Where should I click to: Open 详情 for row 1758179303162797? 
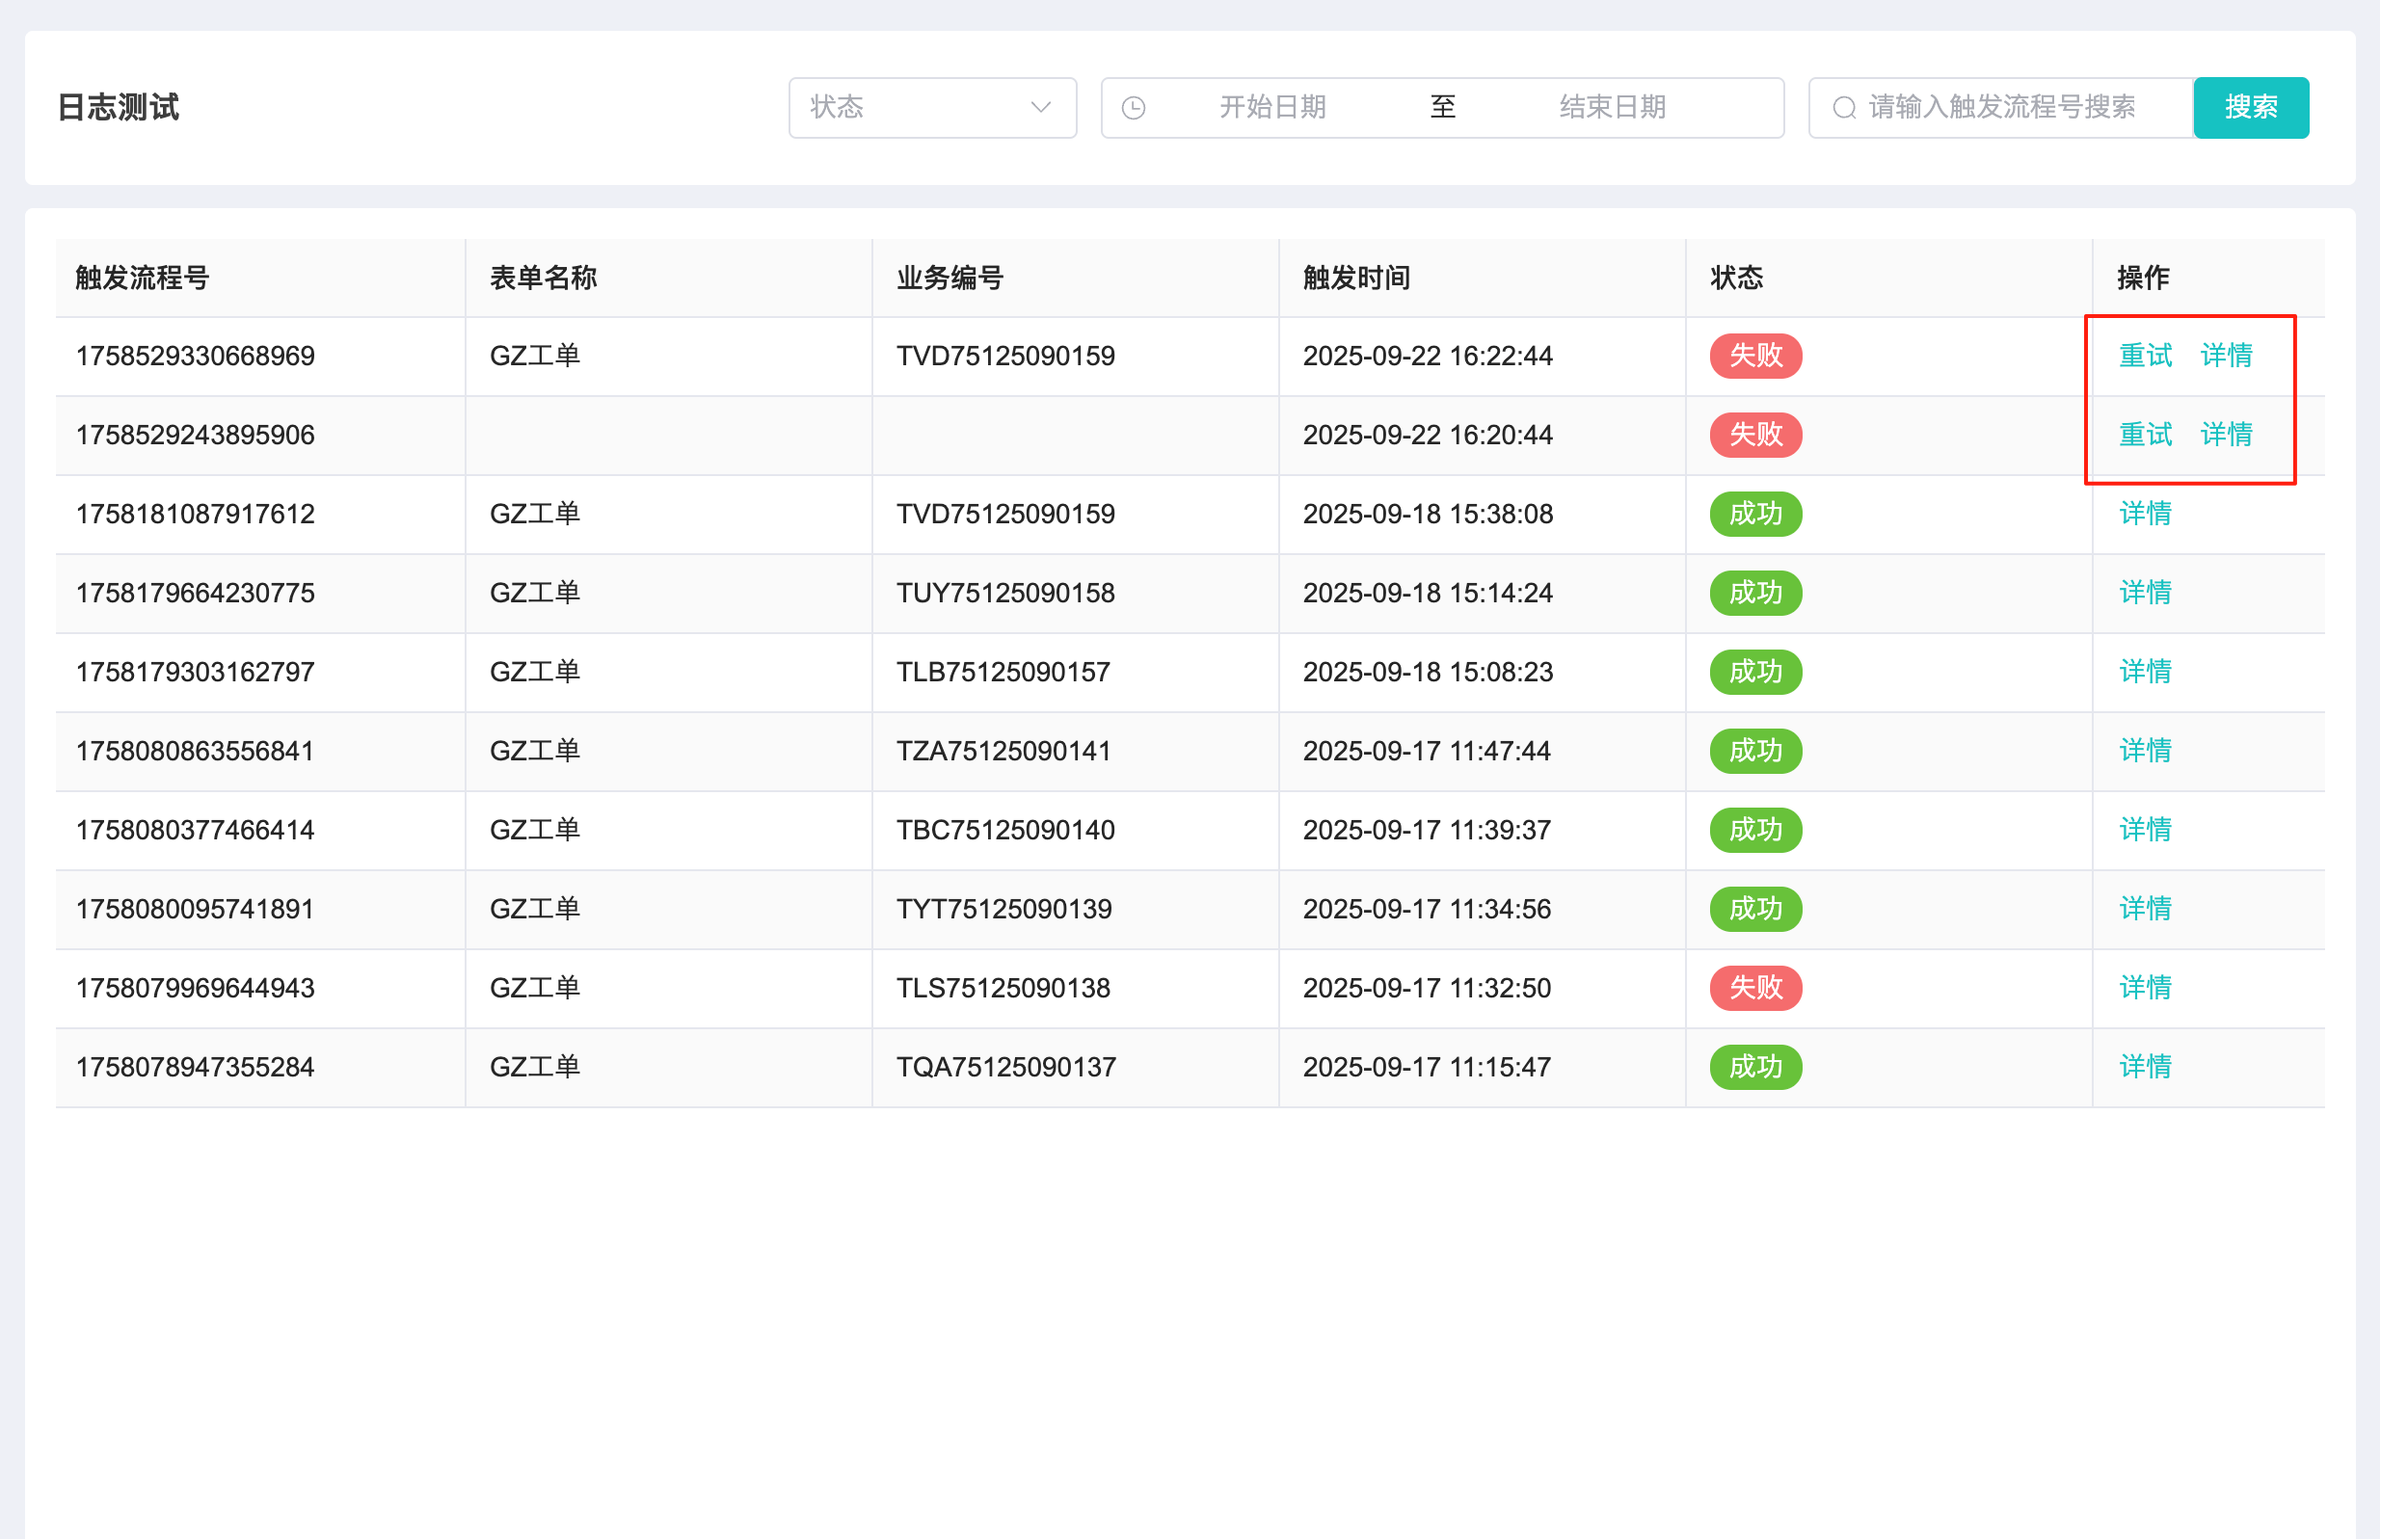[x=2145, y=671]
